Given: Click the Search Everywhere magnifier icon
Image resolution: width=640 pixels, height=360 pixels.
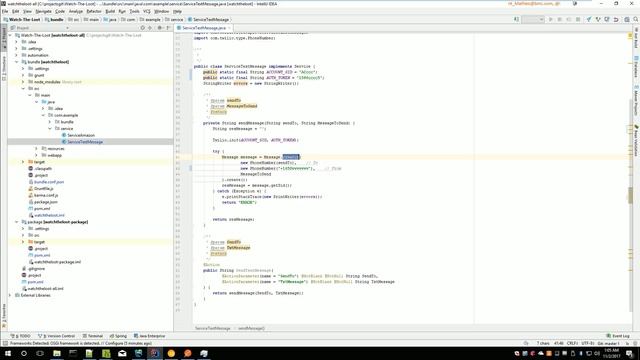Looking at the screenshot, I should tap(636, 19).
